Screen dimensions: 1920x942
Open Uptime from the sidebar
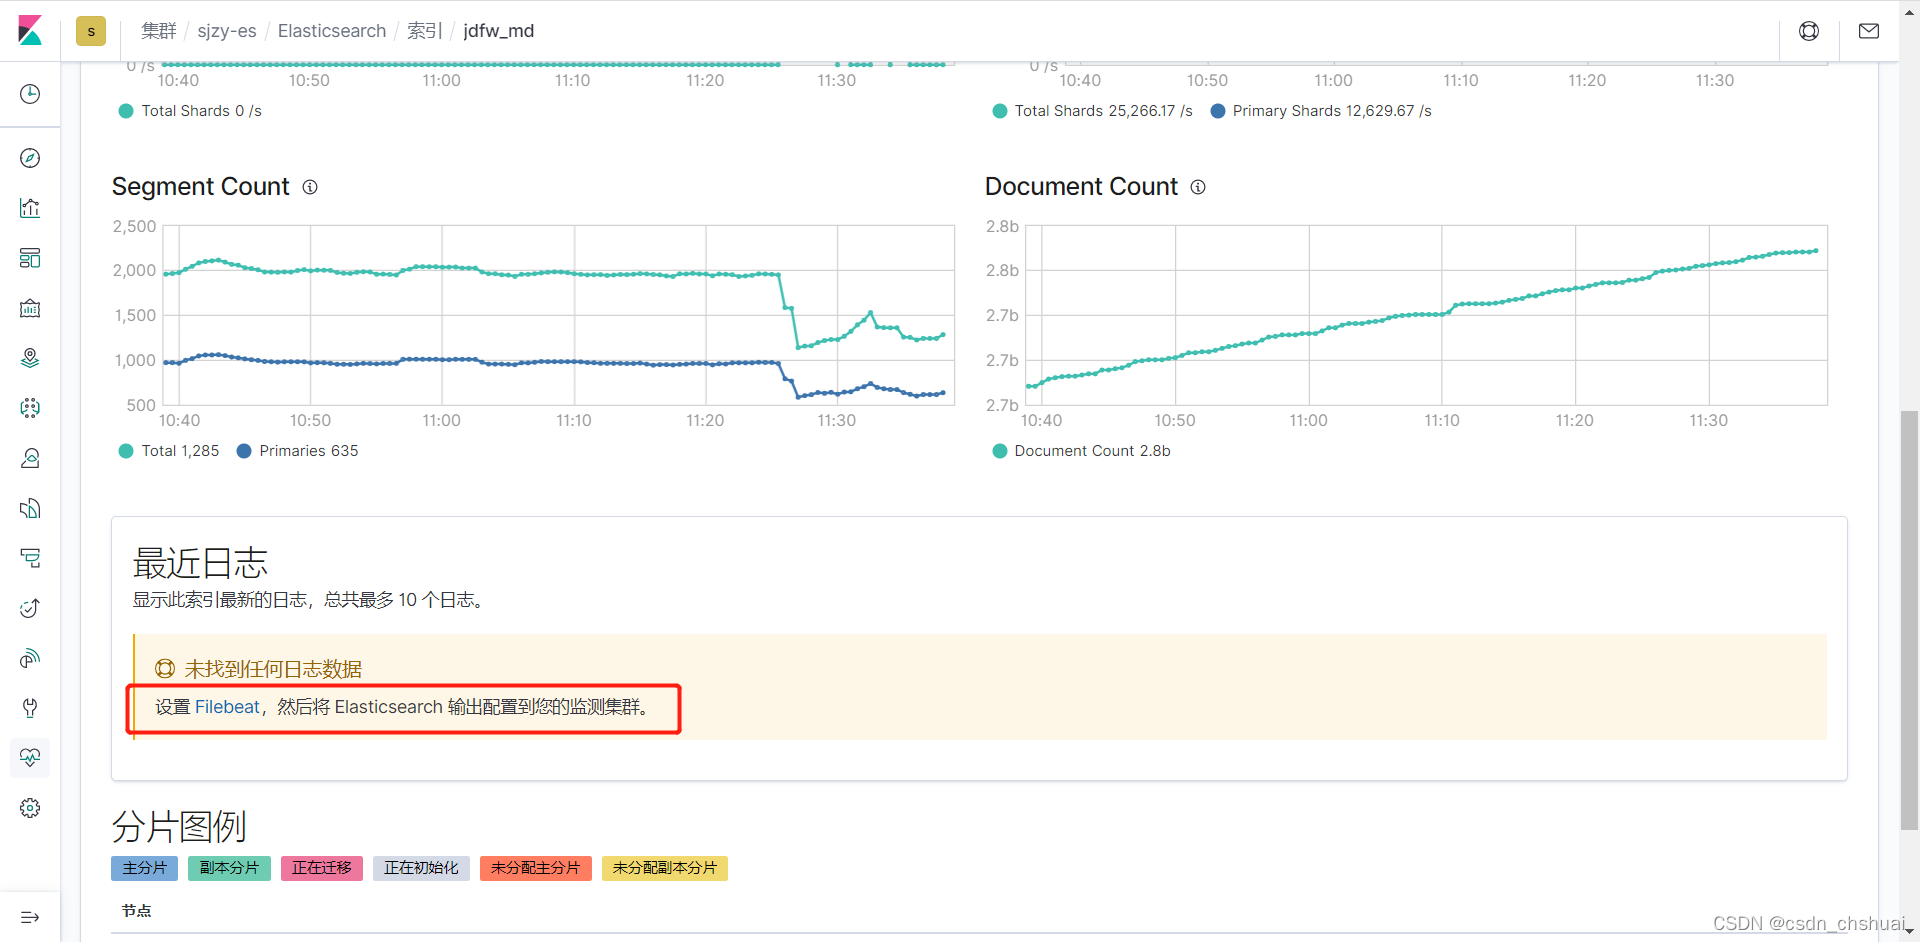click(30, 608)
